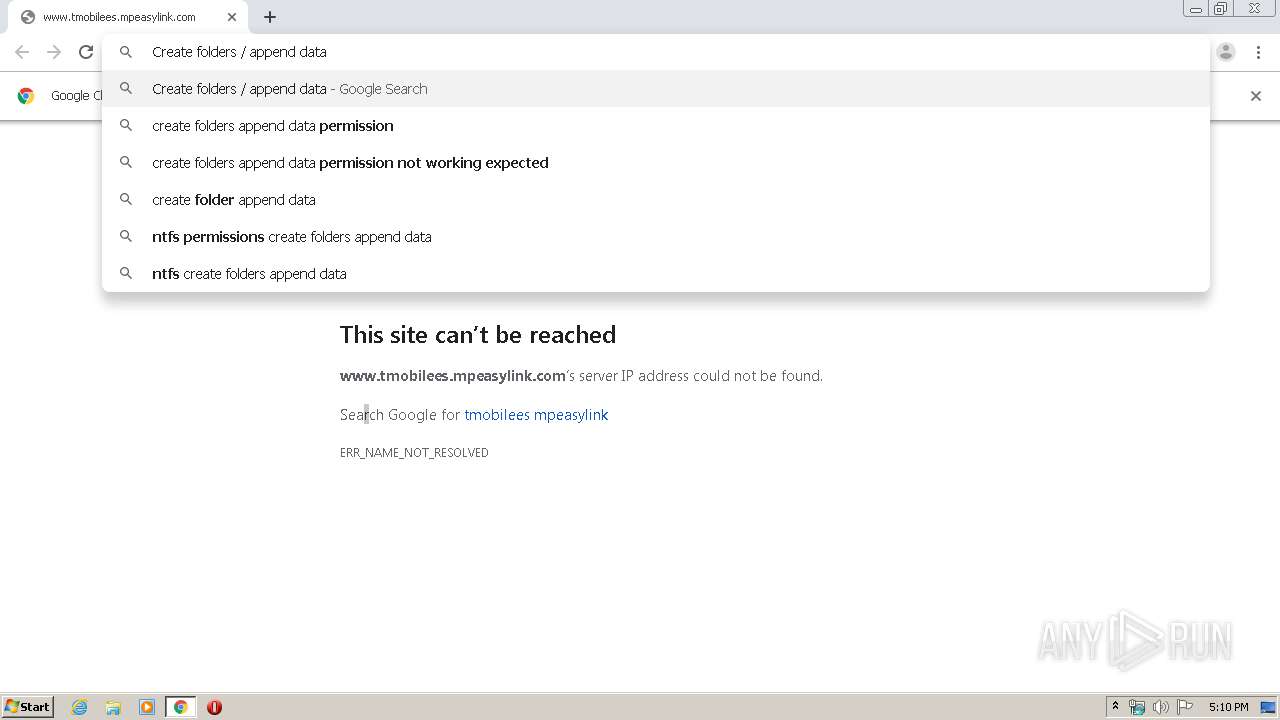This screenshot has height=720, width=1280.
Task: Open a new tab with plus icon
Action: pyautogui.click(x=270, y=17)
